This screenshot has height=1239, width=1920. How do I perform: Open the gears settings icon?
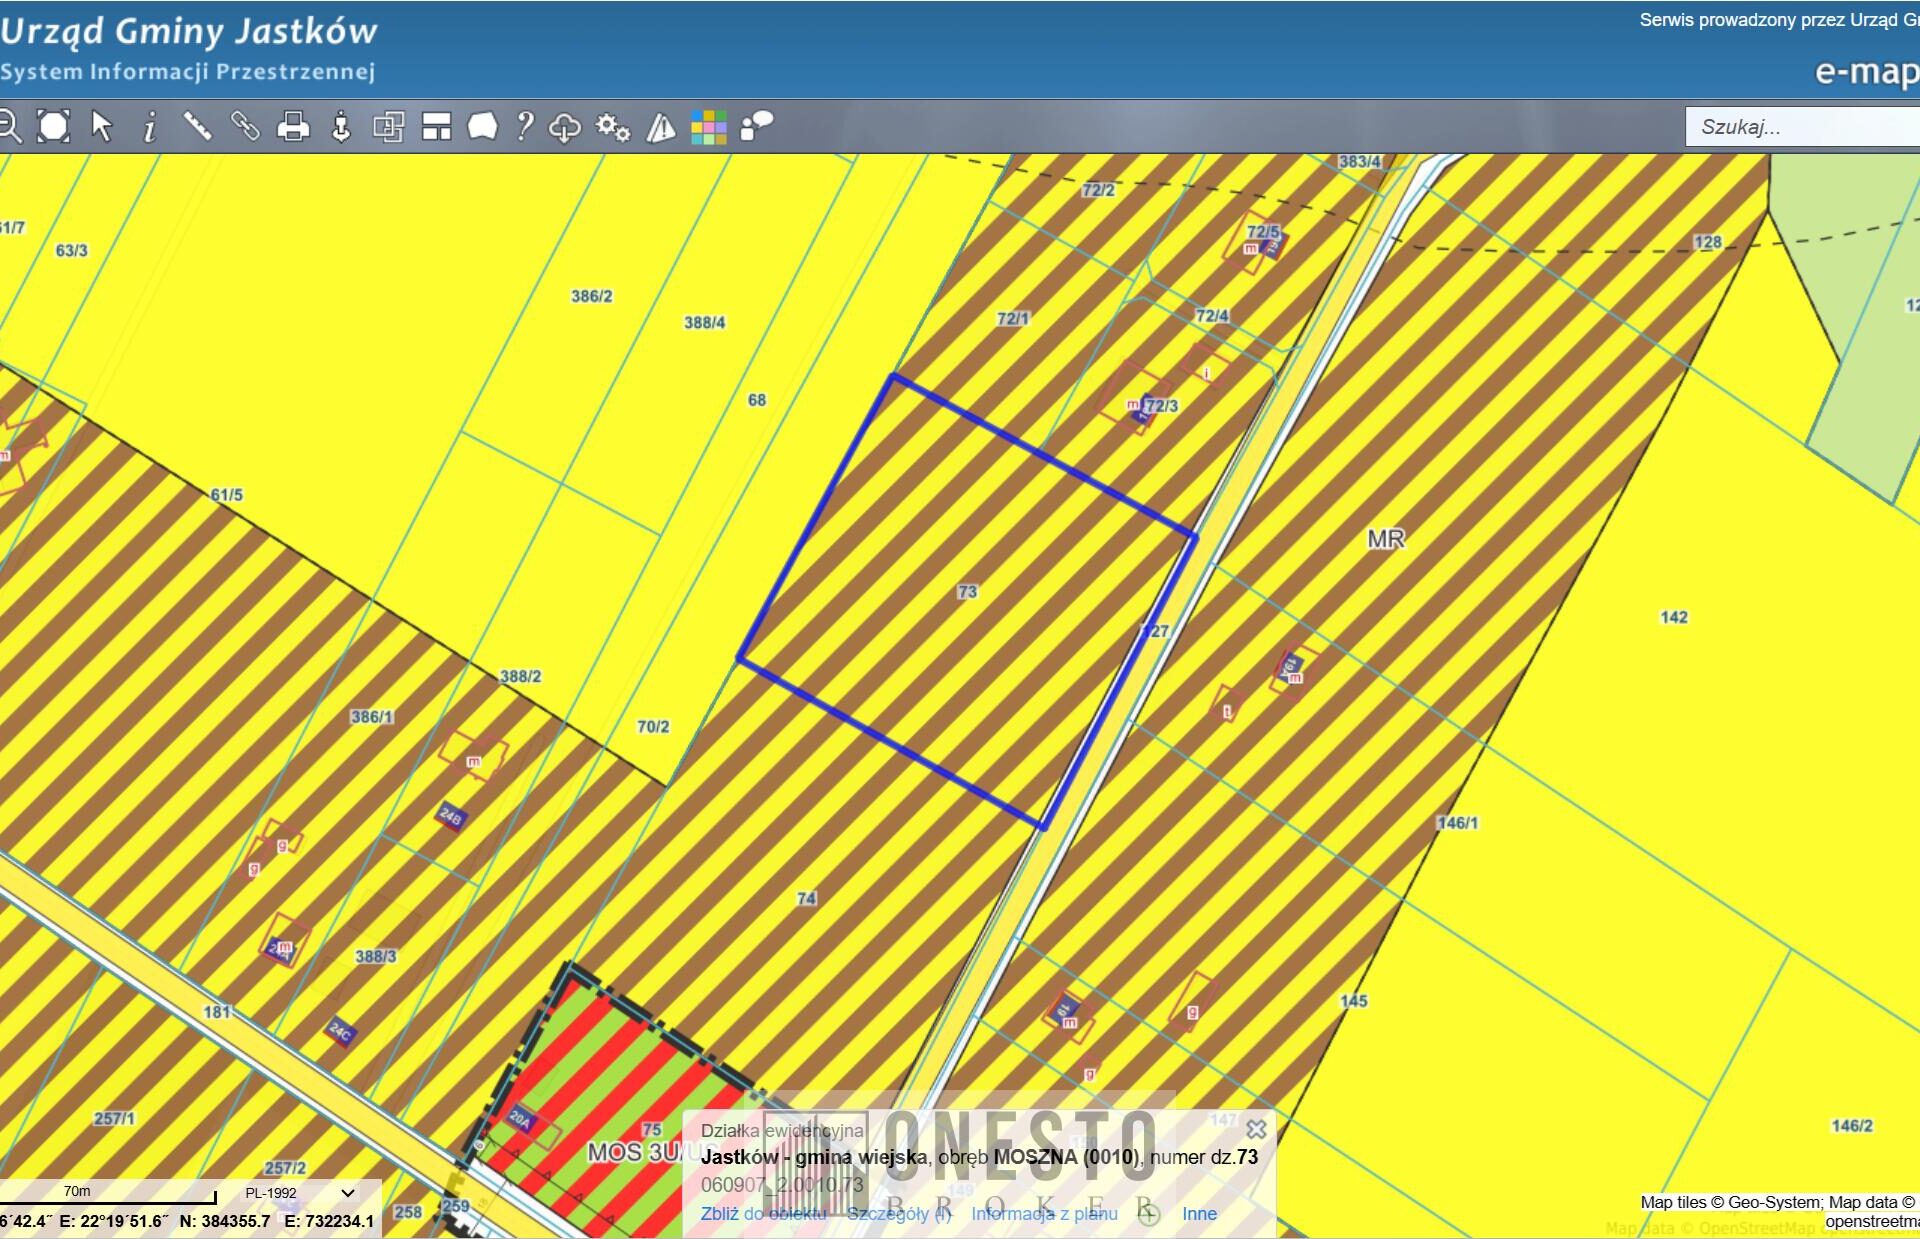(x=613, y=127)
